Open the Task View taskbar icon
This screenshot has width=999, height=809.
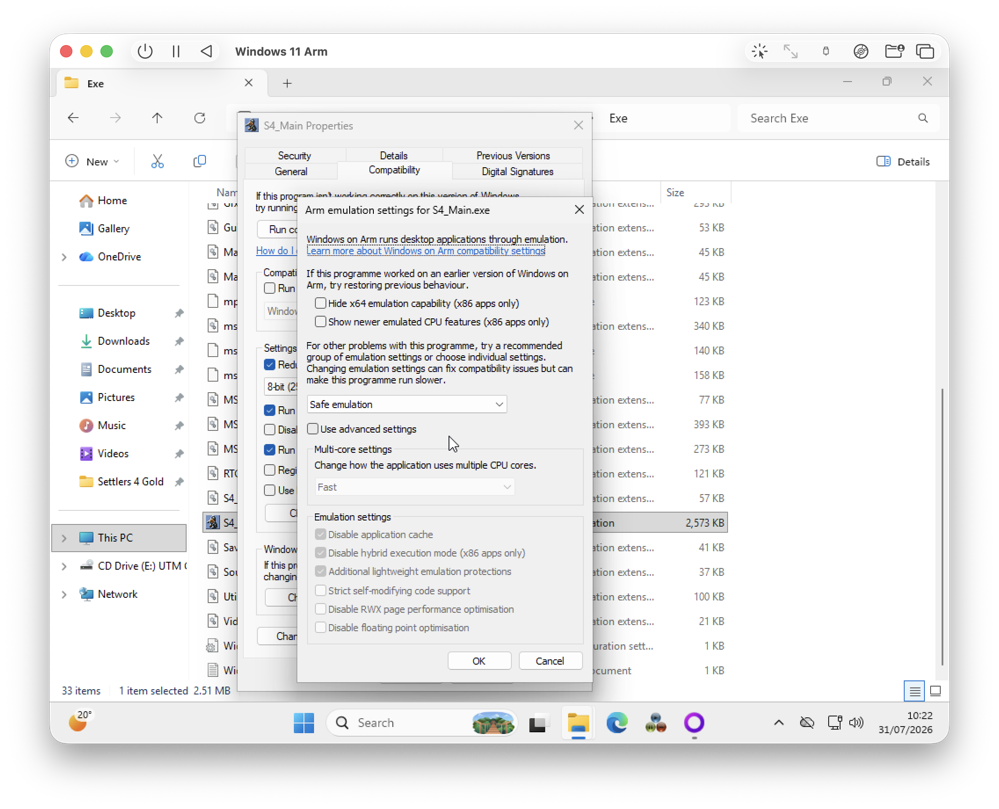(x=538, y=724)
